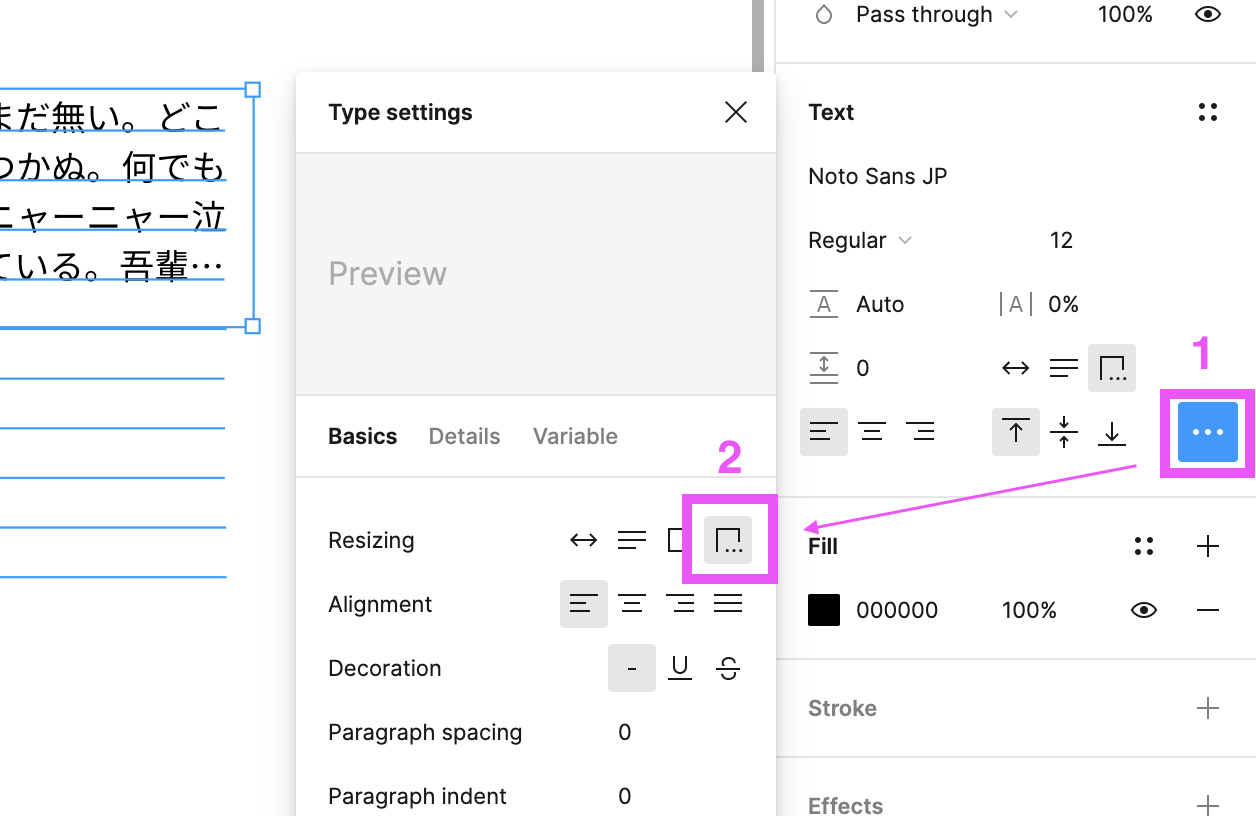Set Justified alignment in Type settings

(728, 604)
